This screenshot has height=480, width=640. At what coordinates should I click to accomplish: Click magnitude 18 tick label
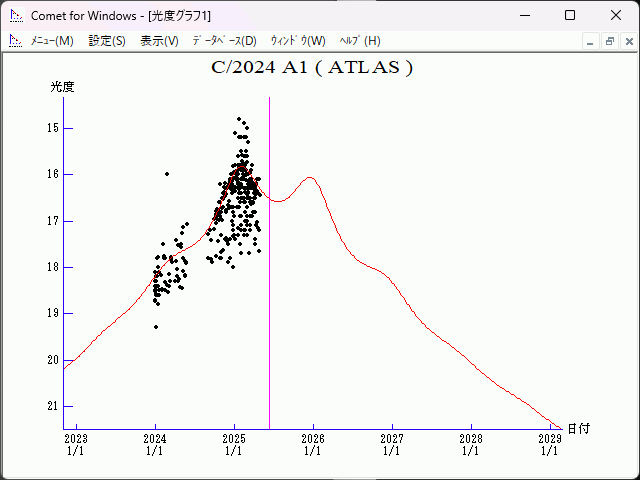point(53,267)
